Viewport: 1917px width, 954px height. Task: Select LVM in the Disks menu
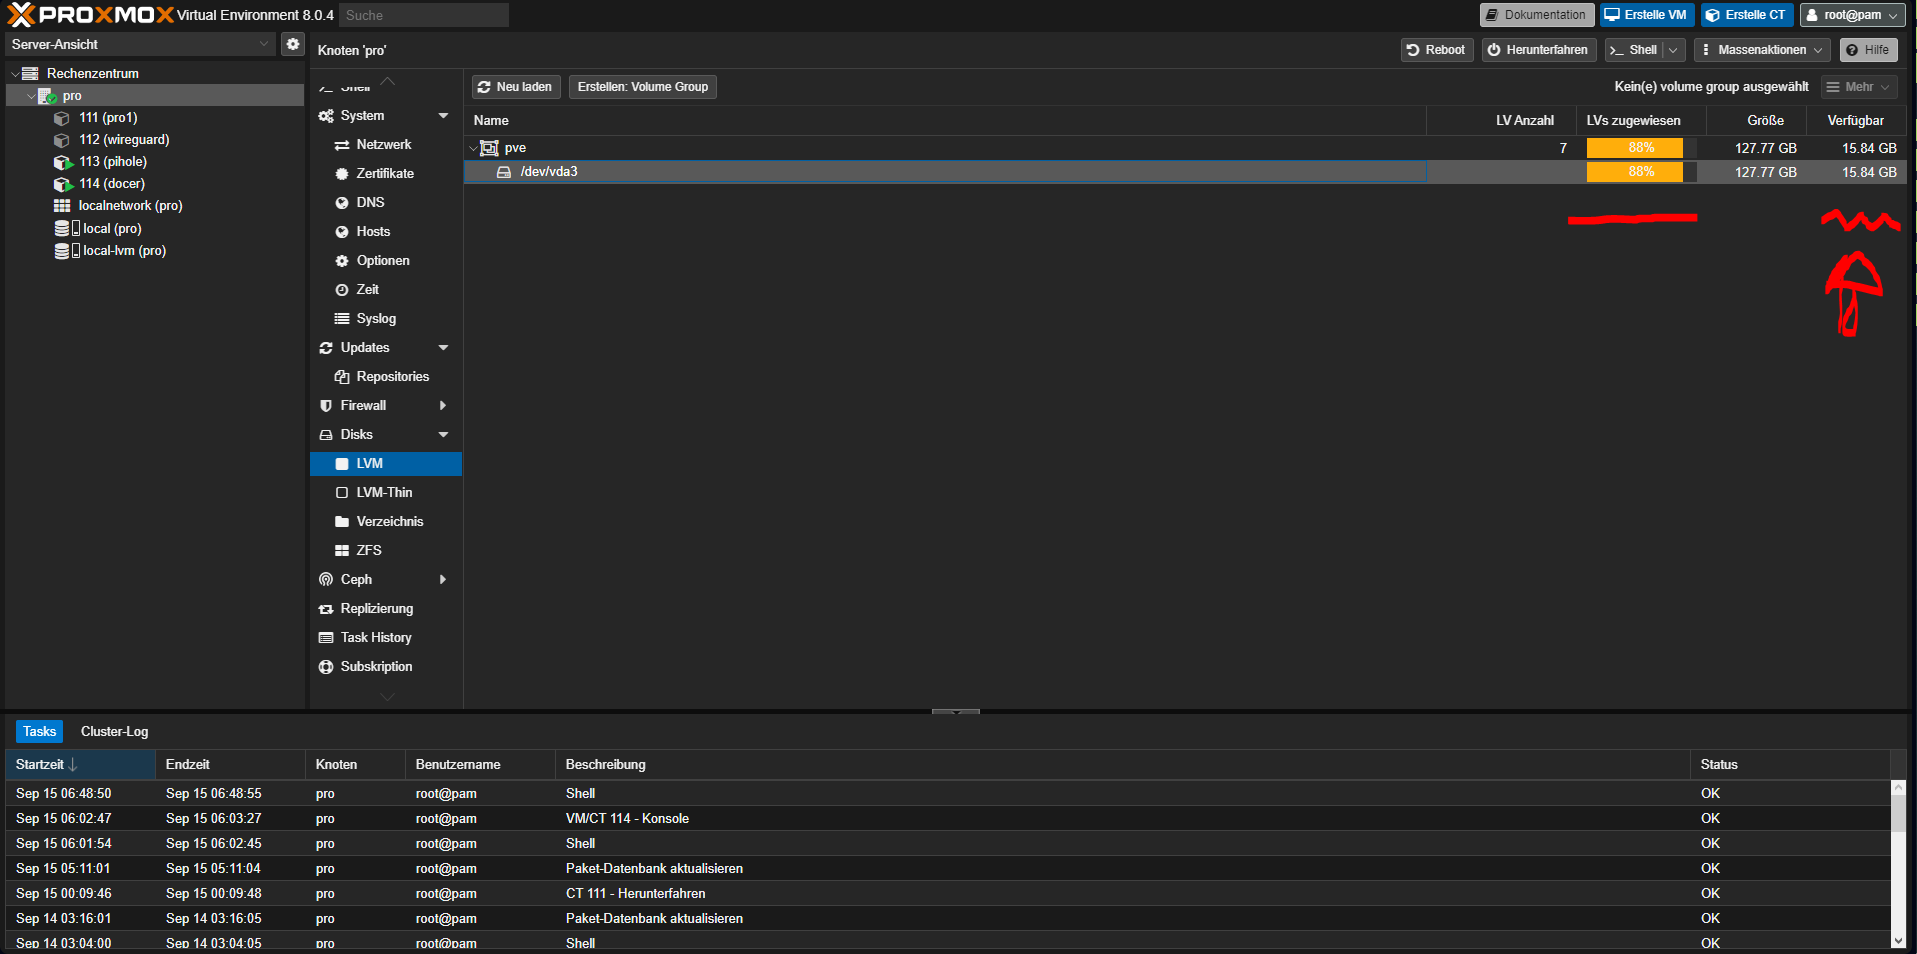(x=386, y=464)
